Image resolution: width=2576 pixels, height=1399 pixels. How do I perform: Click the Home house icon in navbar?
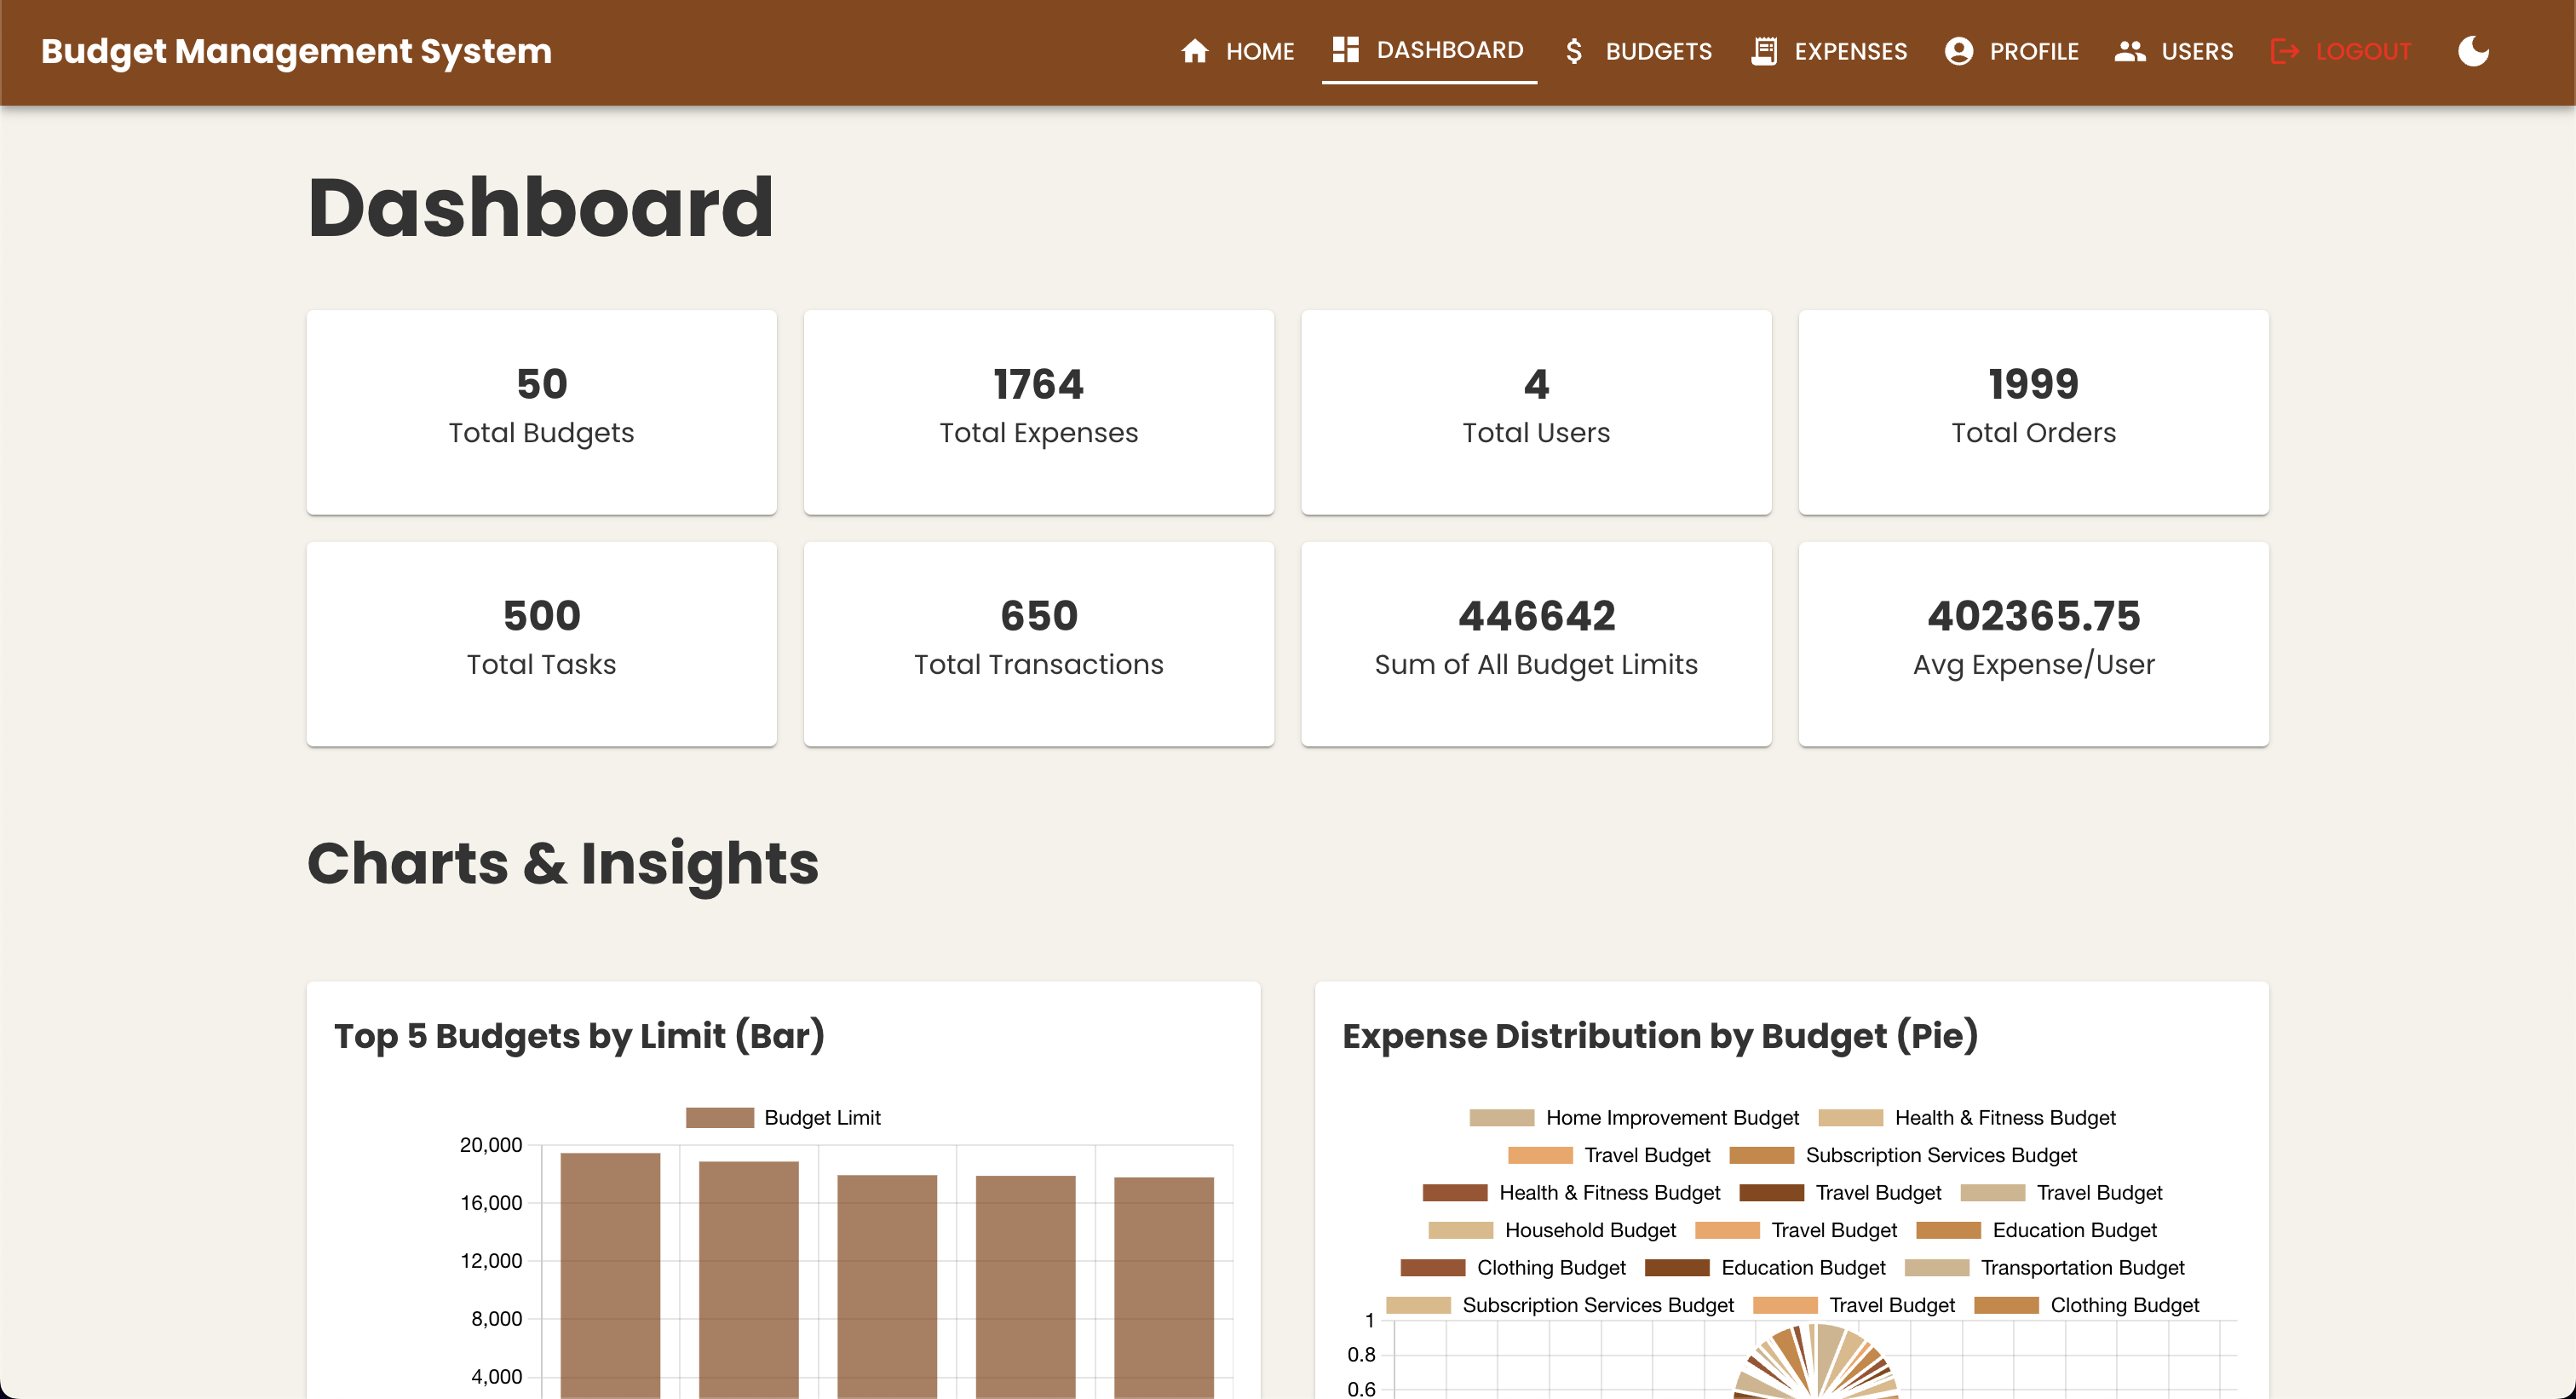click(1194, 51)
